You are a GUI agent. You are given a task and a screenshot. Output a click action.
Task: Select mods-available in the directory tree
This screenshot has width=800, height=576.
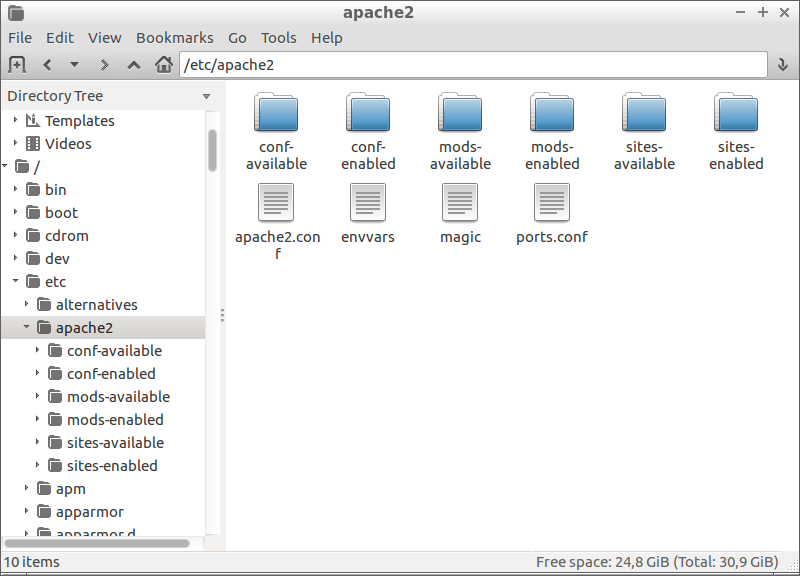click(118, 396)
